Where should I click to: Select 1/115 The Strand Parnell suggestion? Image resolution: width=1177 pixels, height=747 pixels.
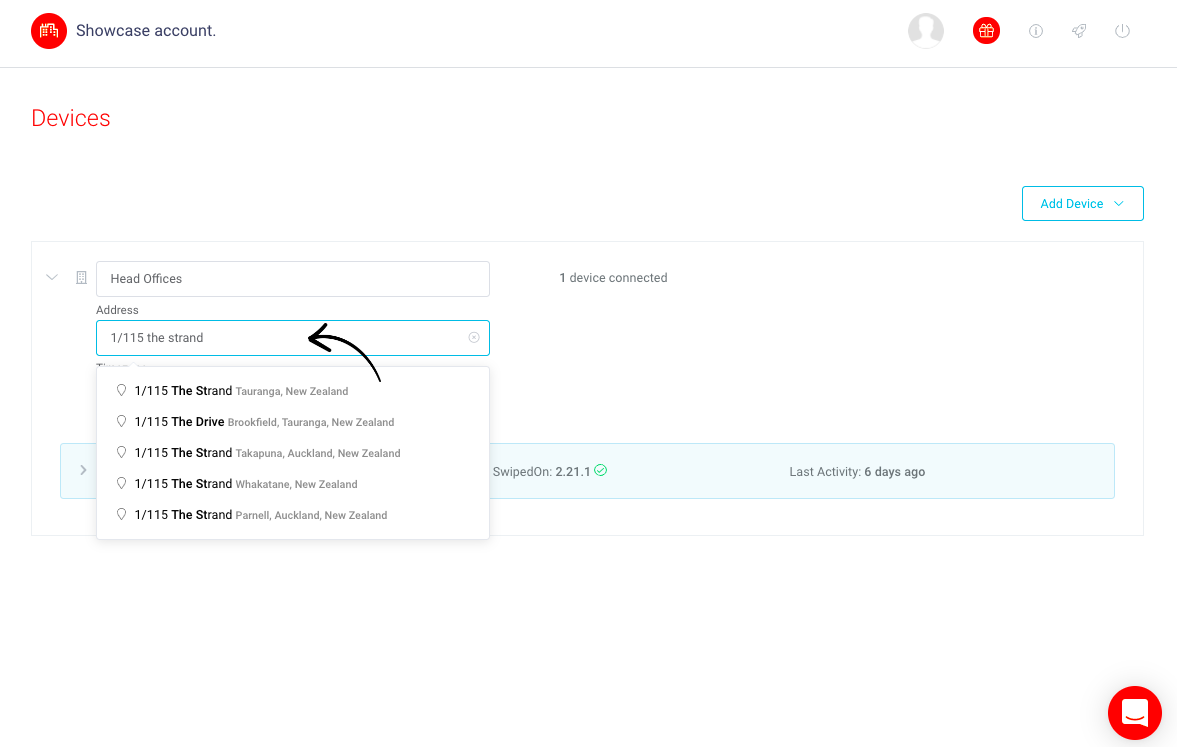tap(293, 515)
